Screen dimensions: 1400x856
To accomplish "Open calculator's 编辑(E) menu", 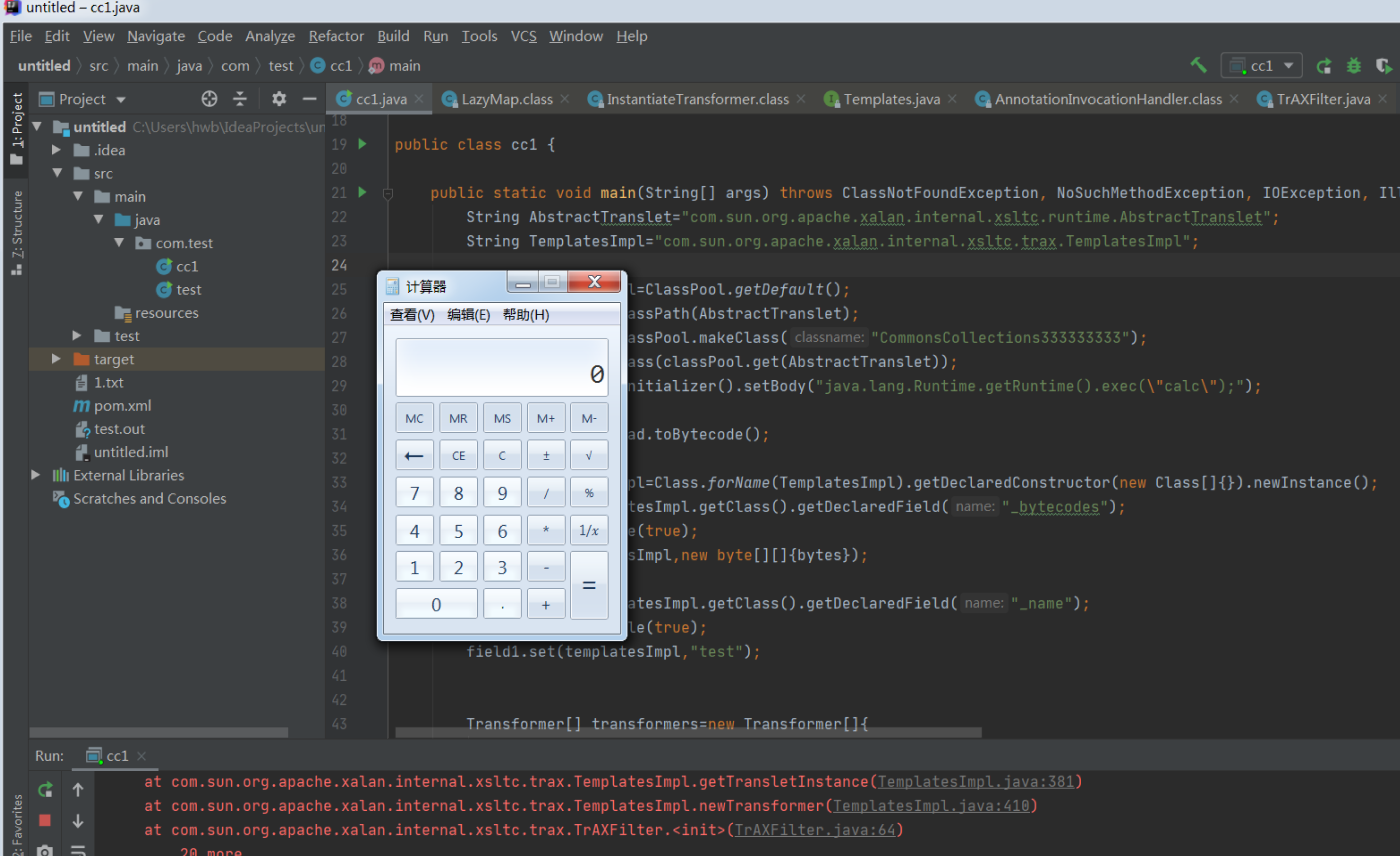I will click(469, 314).
